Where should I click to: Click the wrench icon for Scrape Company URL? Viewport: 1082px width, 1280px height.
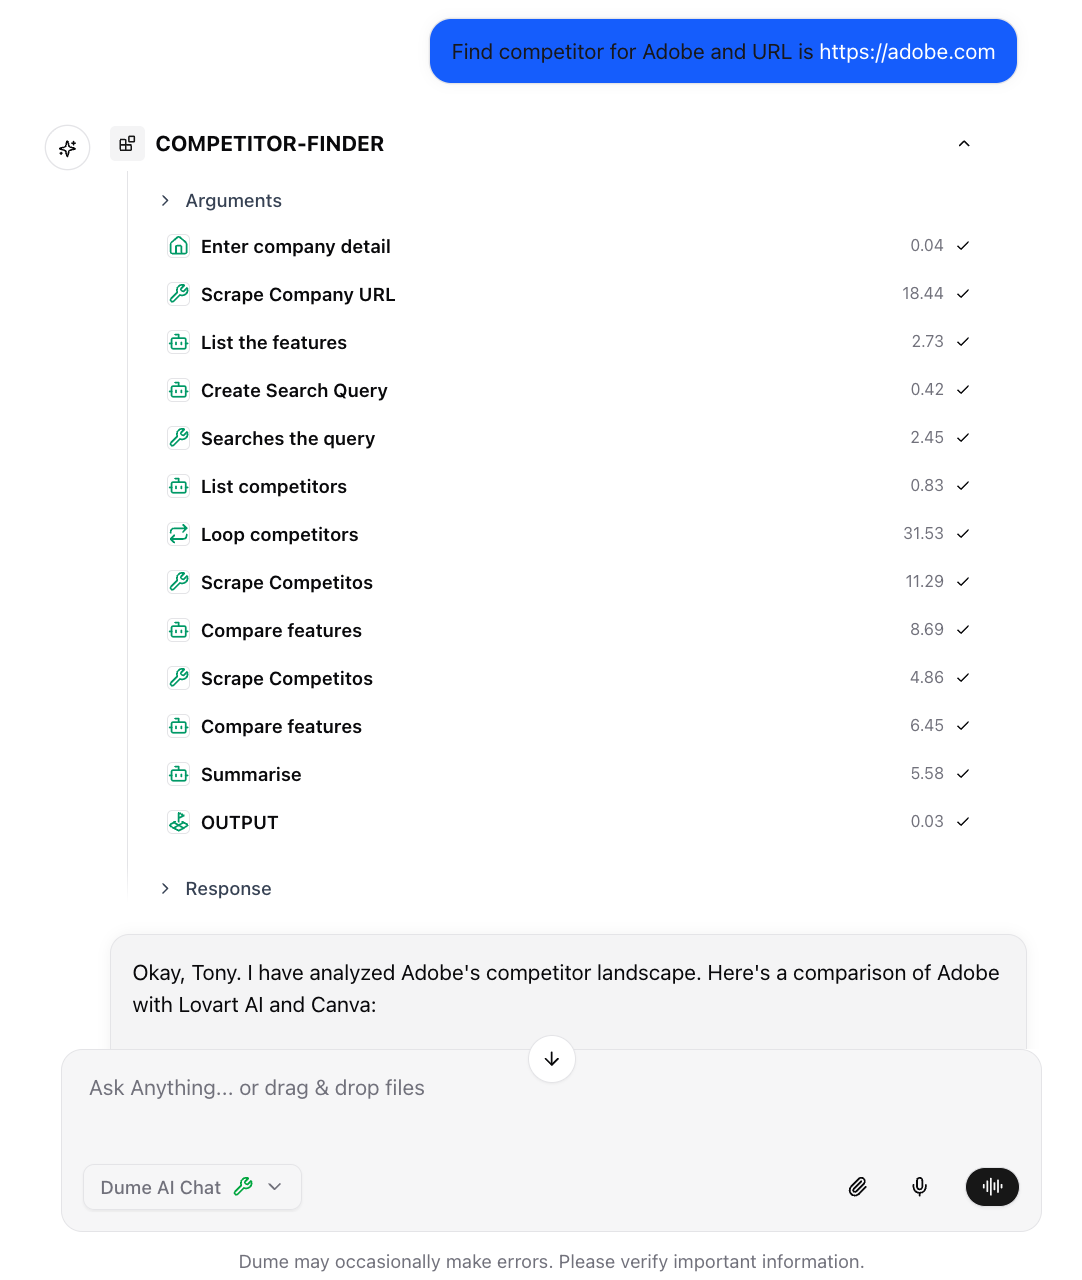tap(178, 293)
